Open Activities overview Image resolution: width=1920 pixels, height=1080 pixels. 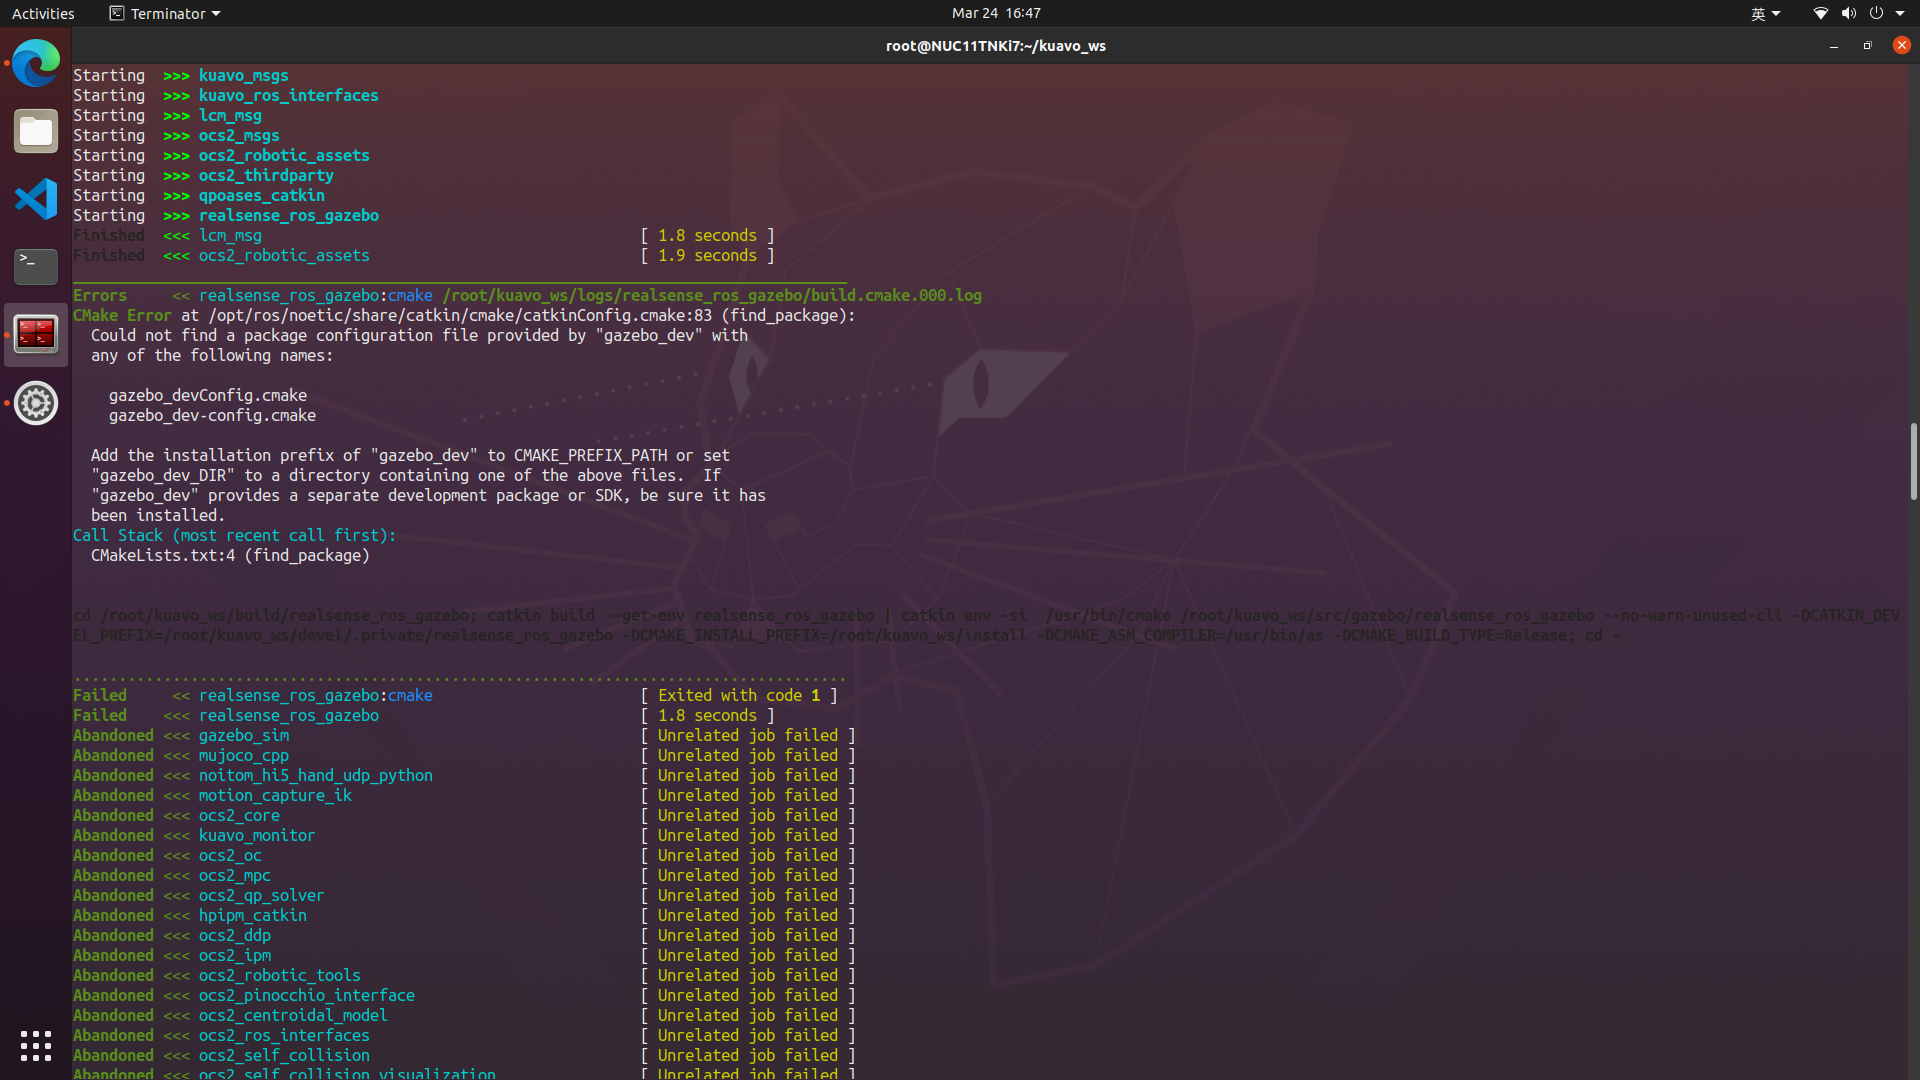(x=43, y=13)
